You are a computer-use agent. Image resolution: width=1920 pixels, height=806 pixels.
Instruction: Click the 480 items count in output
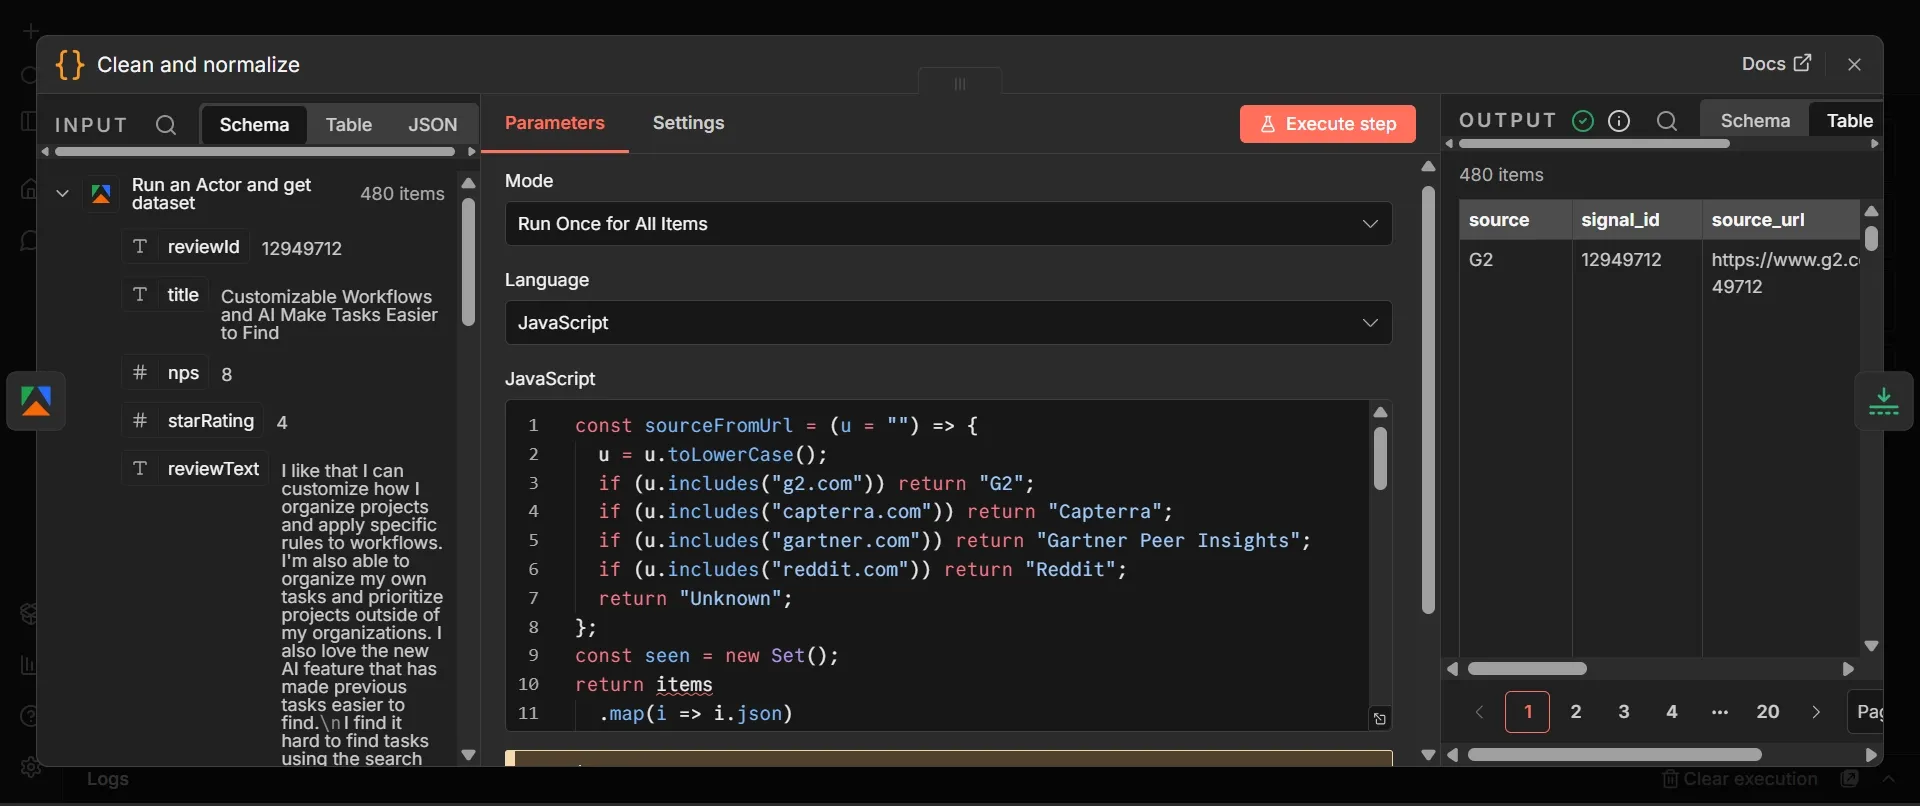1501,175
